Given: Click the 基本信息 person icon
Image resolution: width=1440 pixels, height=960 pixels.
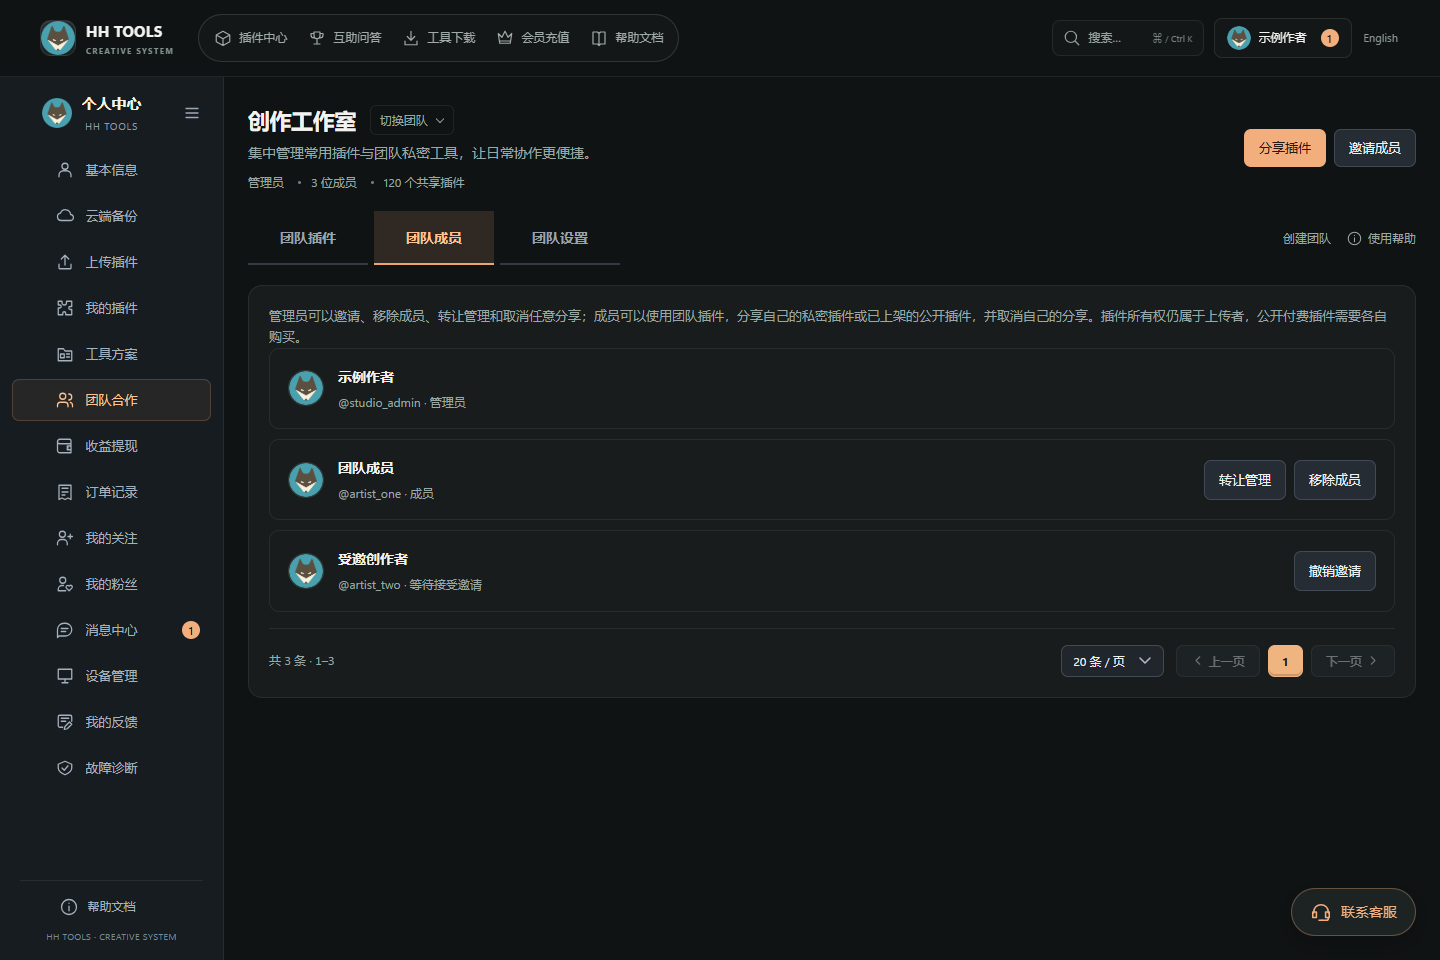Looking at the screenshot, I should 65,170.
